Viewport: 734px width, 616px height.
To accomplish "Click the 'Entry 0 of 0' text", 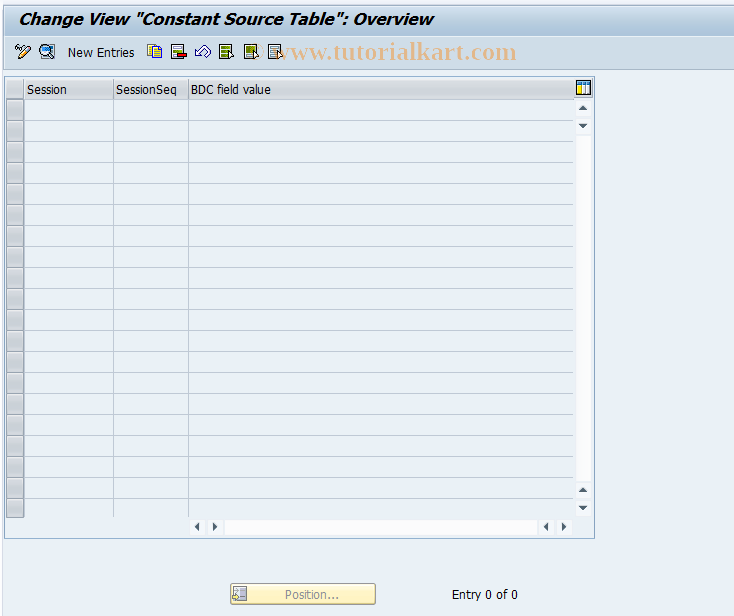I will pos(484,594).
